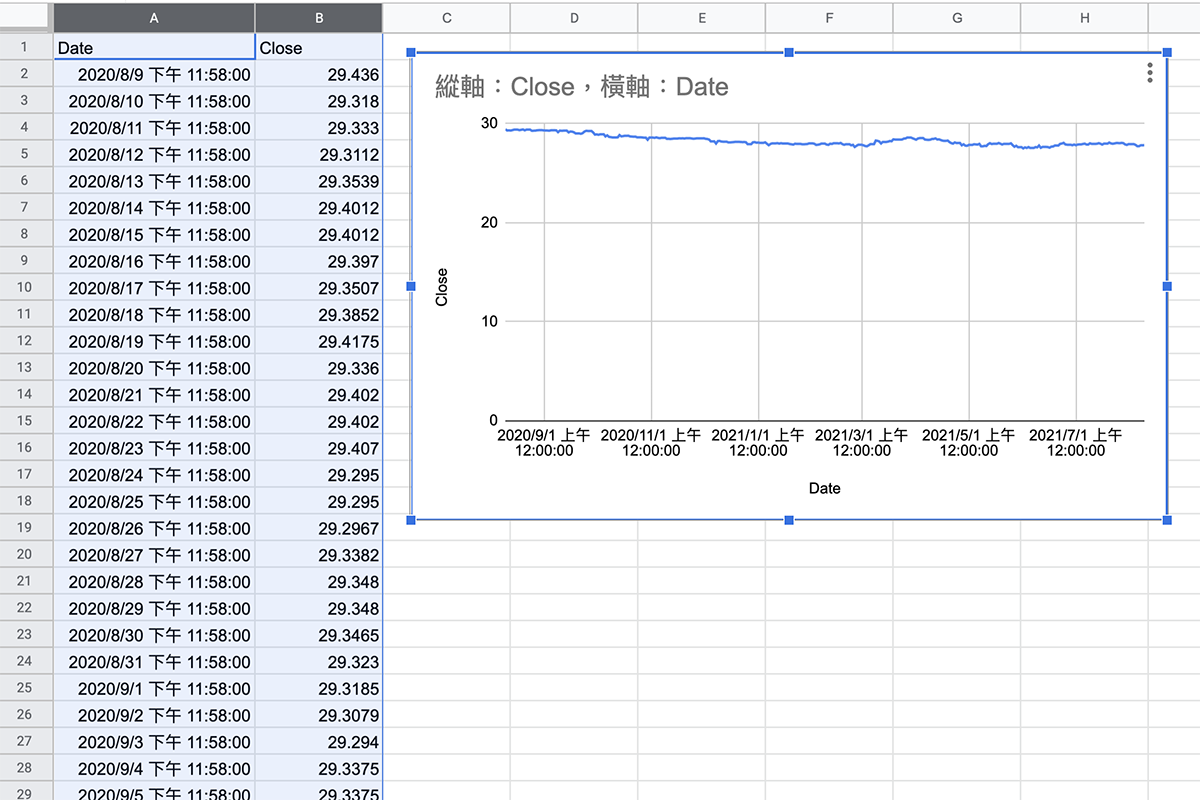Select the 'Close' header cell B1

pyautogui.click(x=318, y=47)
